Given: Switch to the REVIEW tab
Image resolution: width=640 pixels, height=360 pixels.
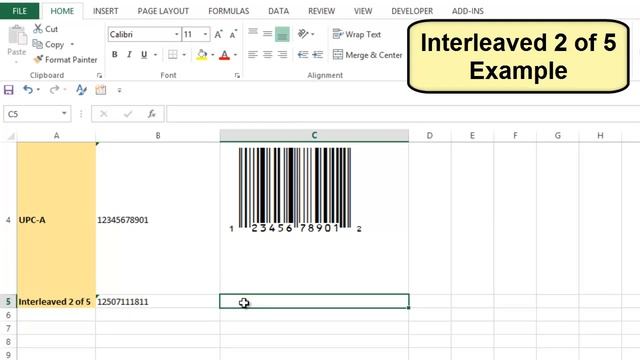Looking at the screenshot, I should [321, 11].
